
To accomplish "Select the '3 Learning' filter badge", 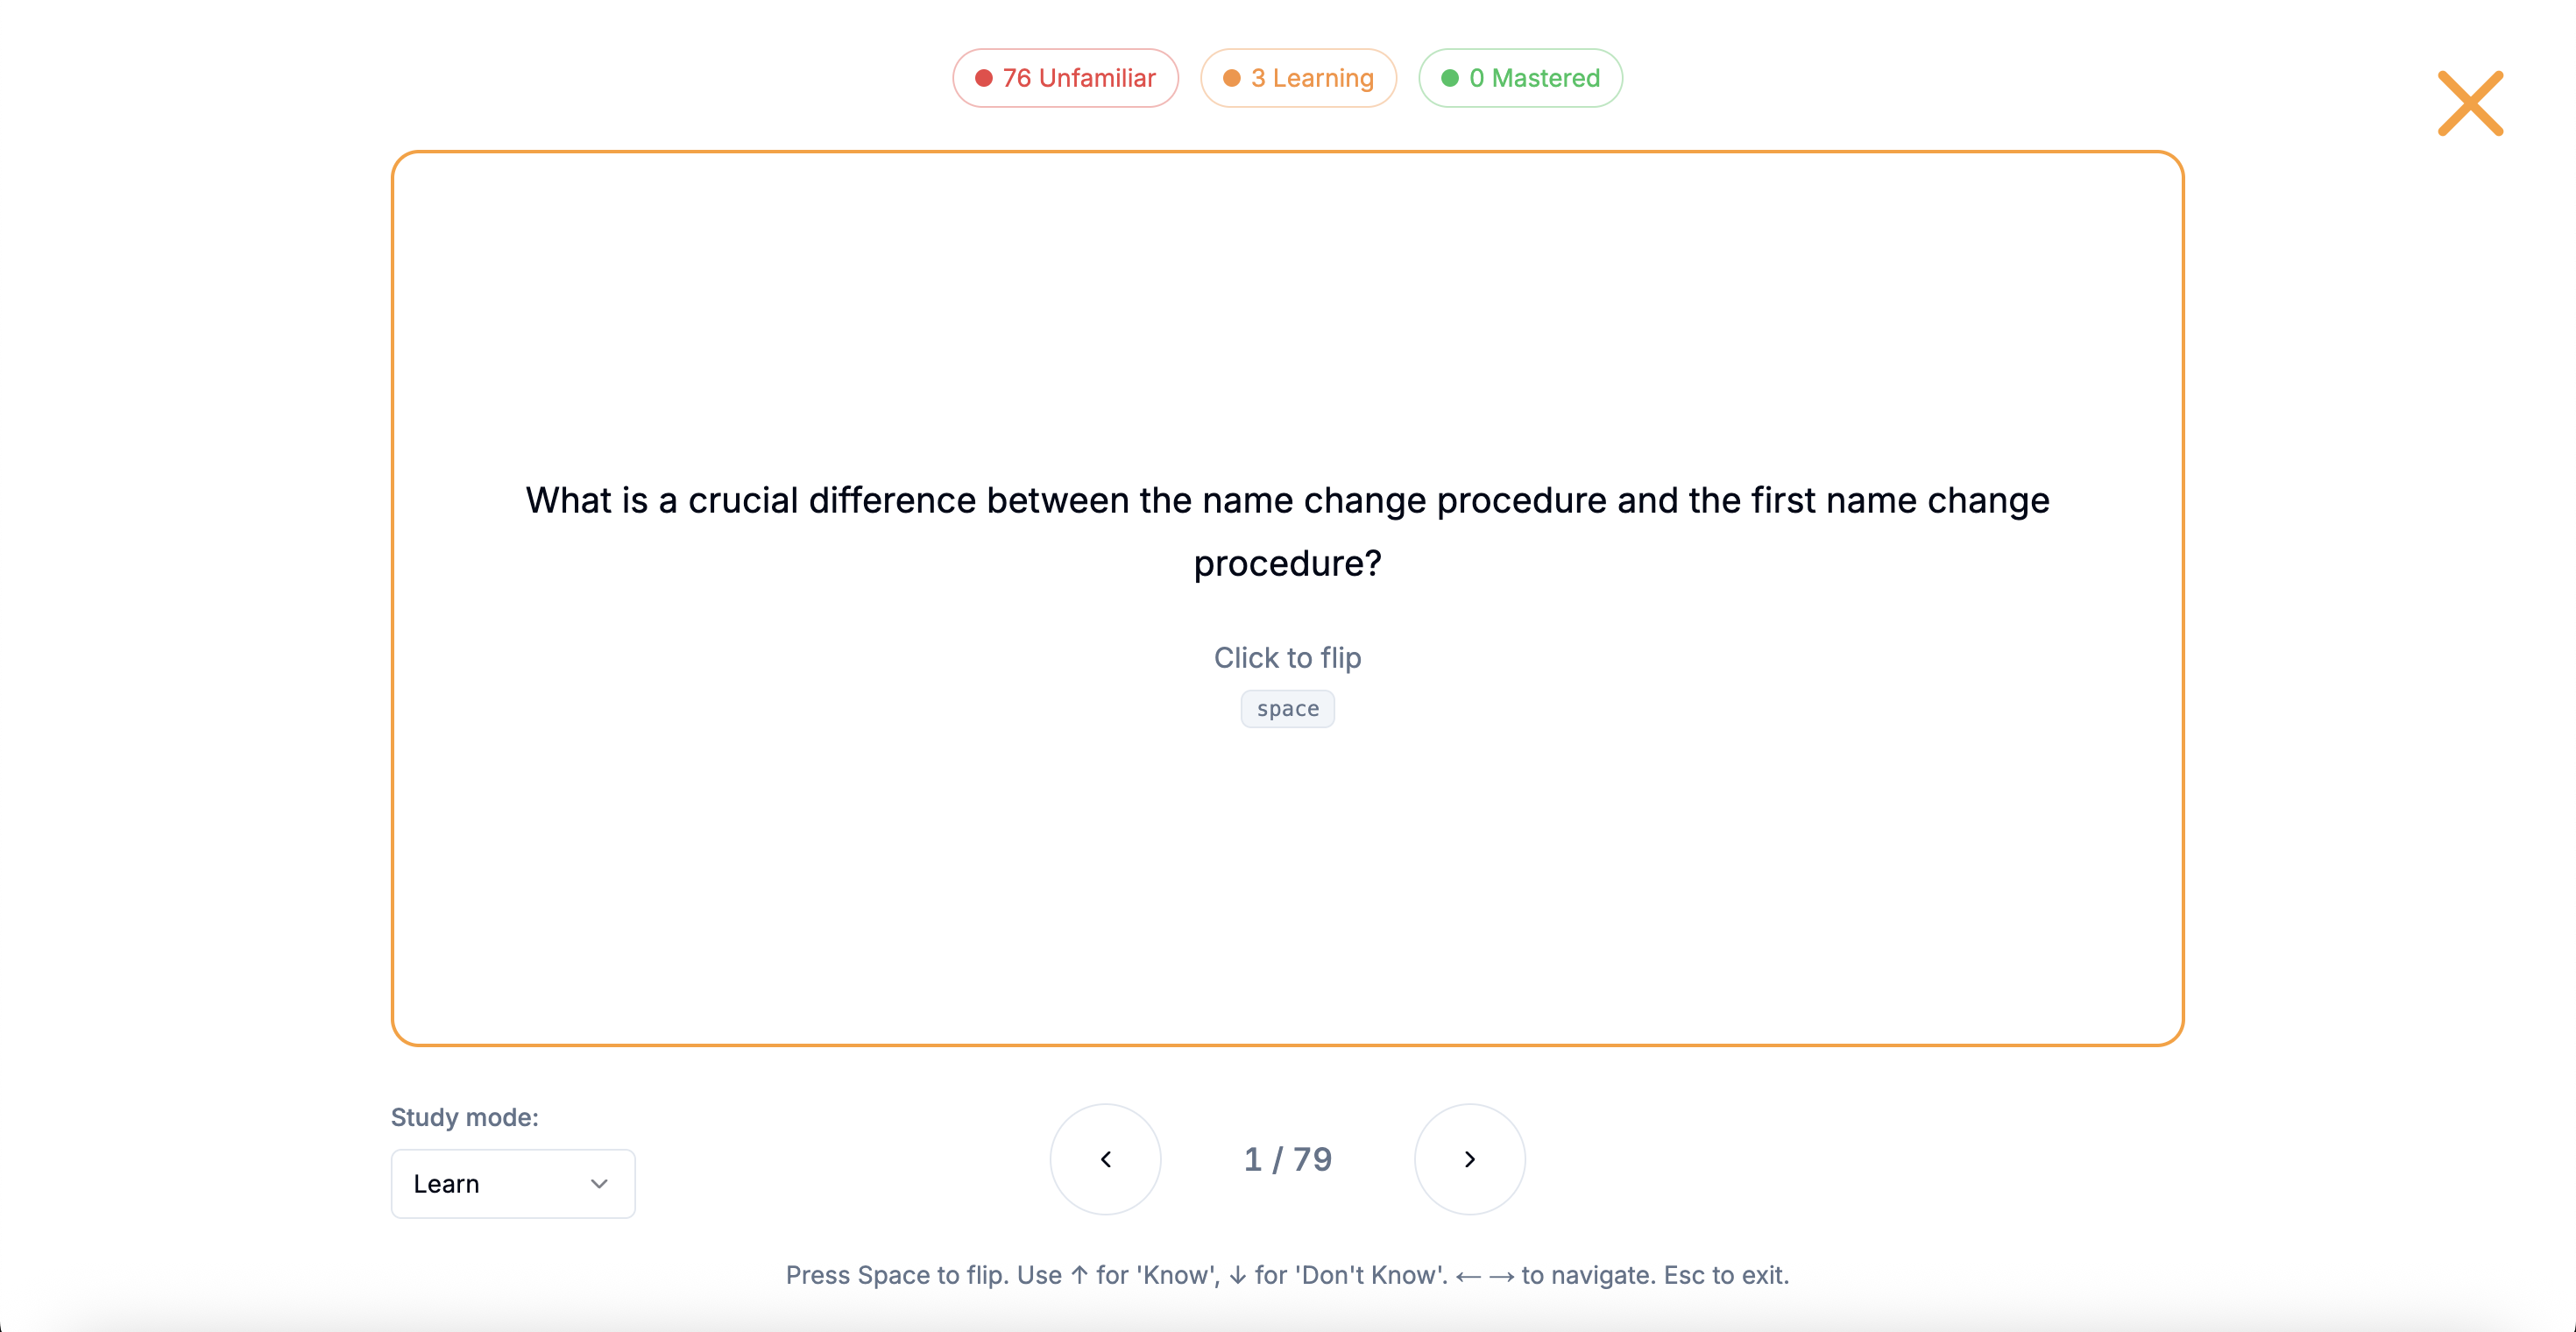I will click(x=1298, y=77).
